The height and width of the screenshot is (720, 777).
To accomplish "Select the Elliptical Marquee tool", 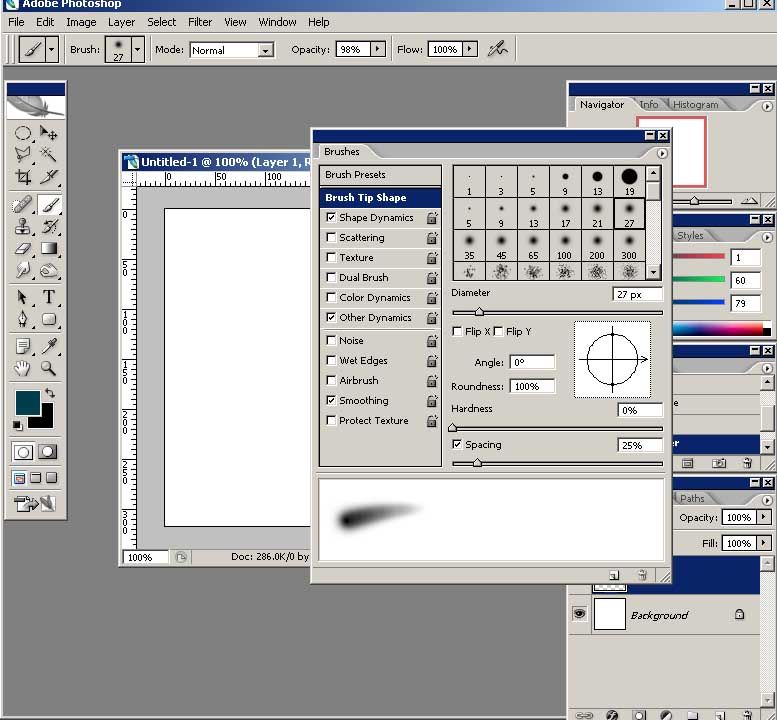I will click(x=22, y=133).
